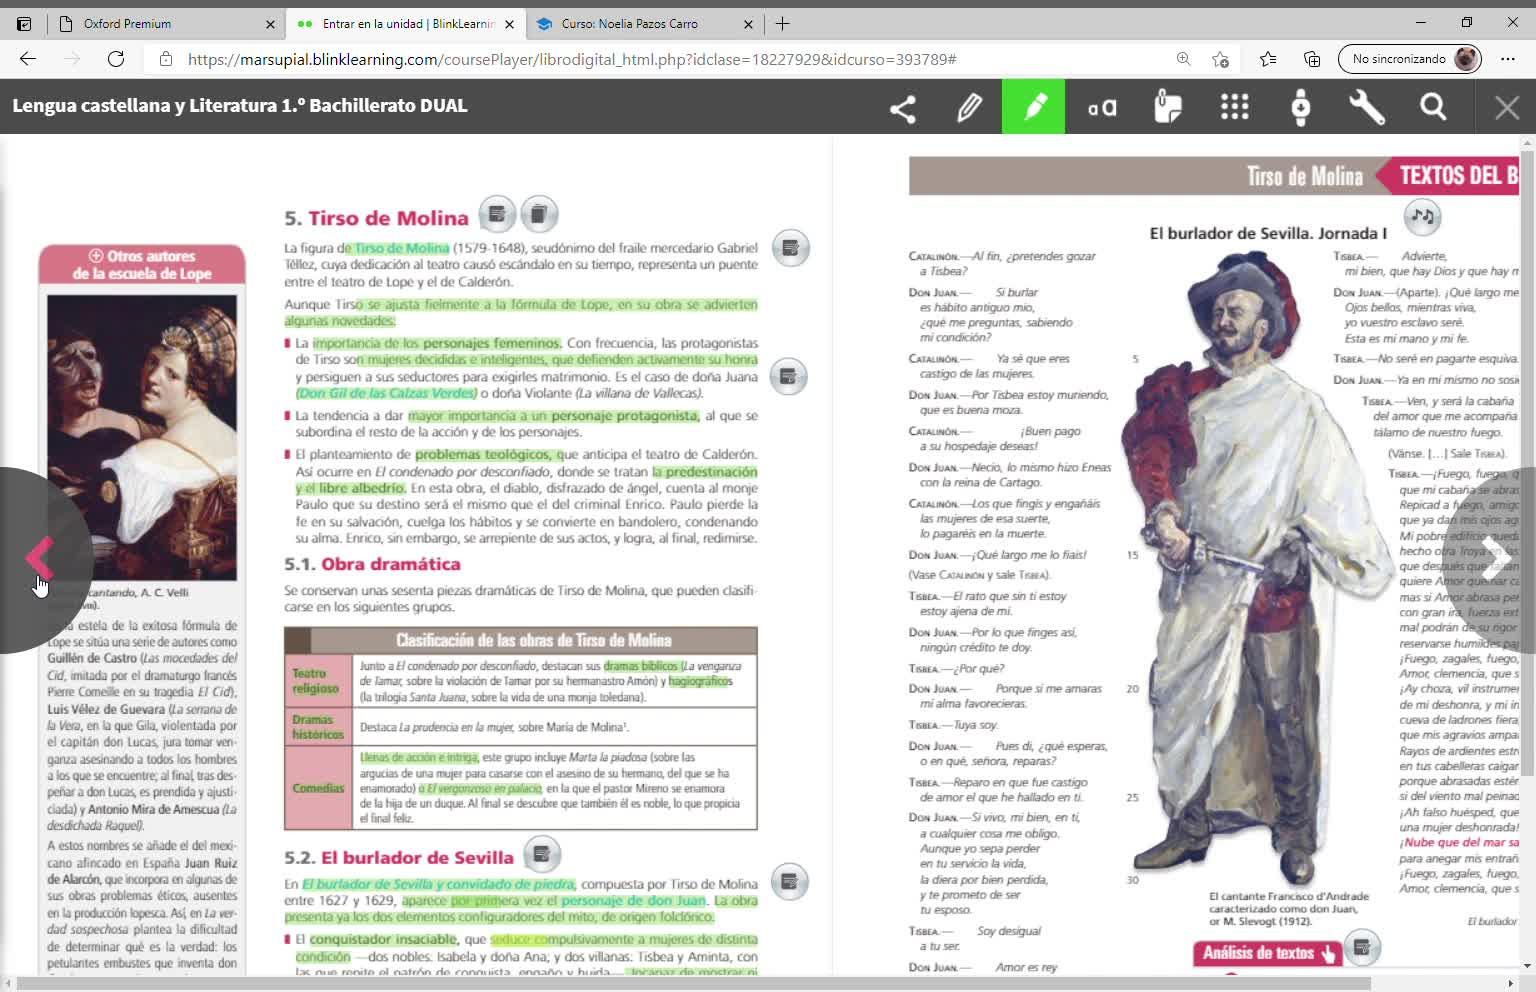The height and width of the screenshot is (992, 1536).
Task: Toggle the green highlighter tool
Action: tap(1034, 106)
